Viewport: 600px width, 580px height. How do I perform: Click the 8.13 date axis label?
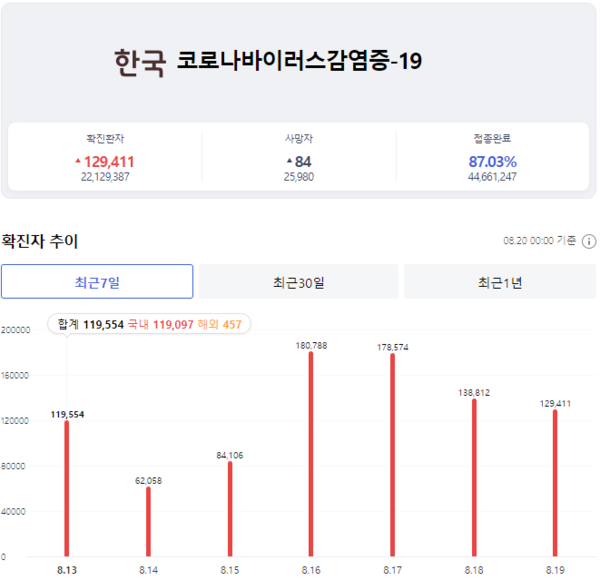click(67, 570)
